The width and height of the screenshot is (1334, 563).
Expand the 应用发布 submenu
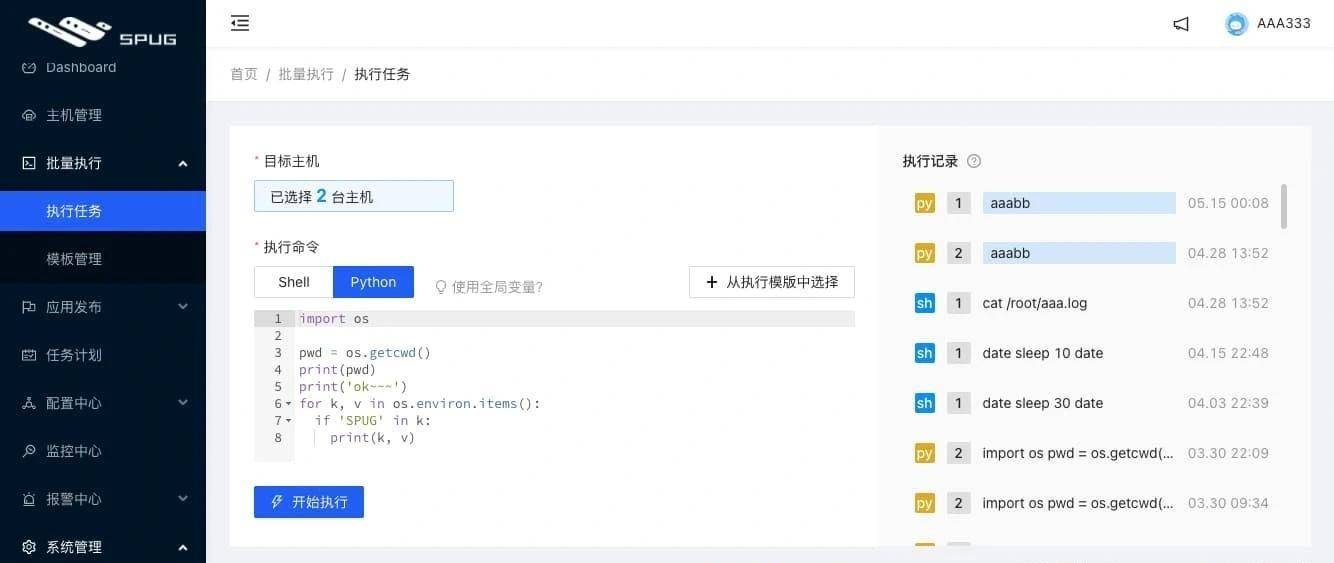(183, 307)
